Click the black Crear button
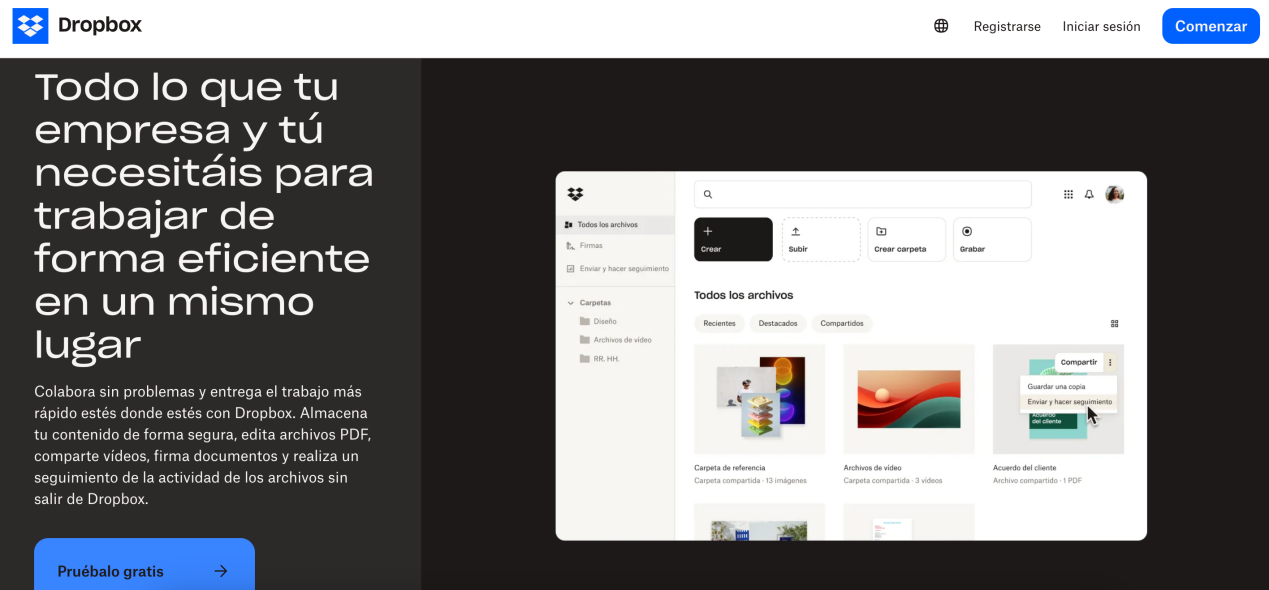1269x590 pixels. pos(733,239)
